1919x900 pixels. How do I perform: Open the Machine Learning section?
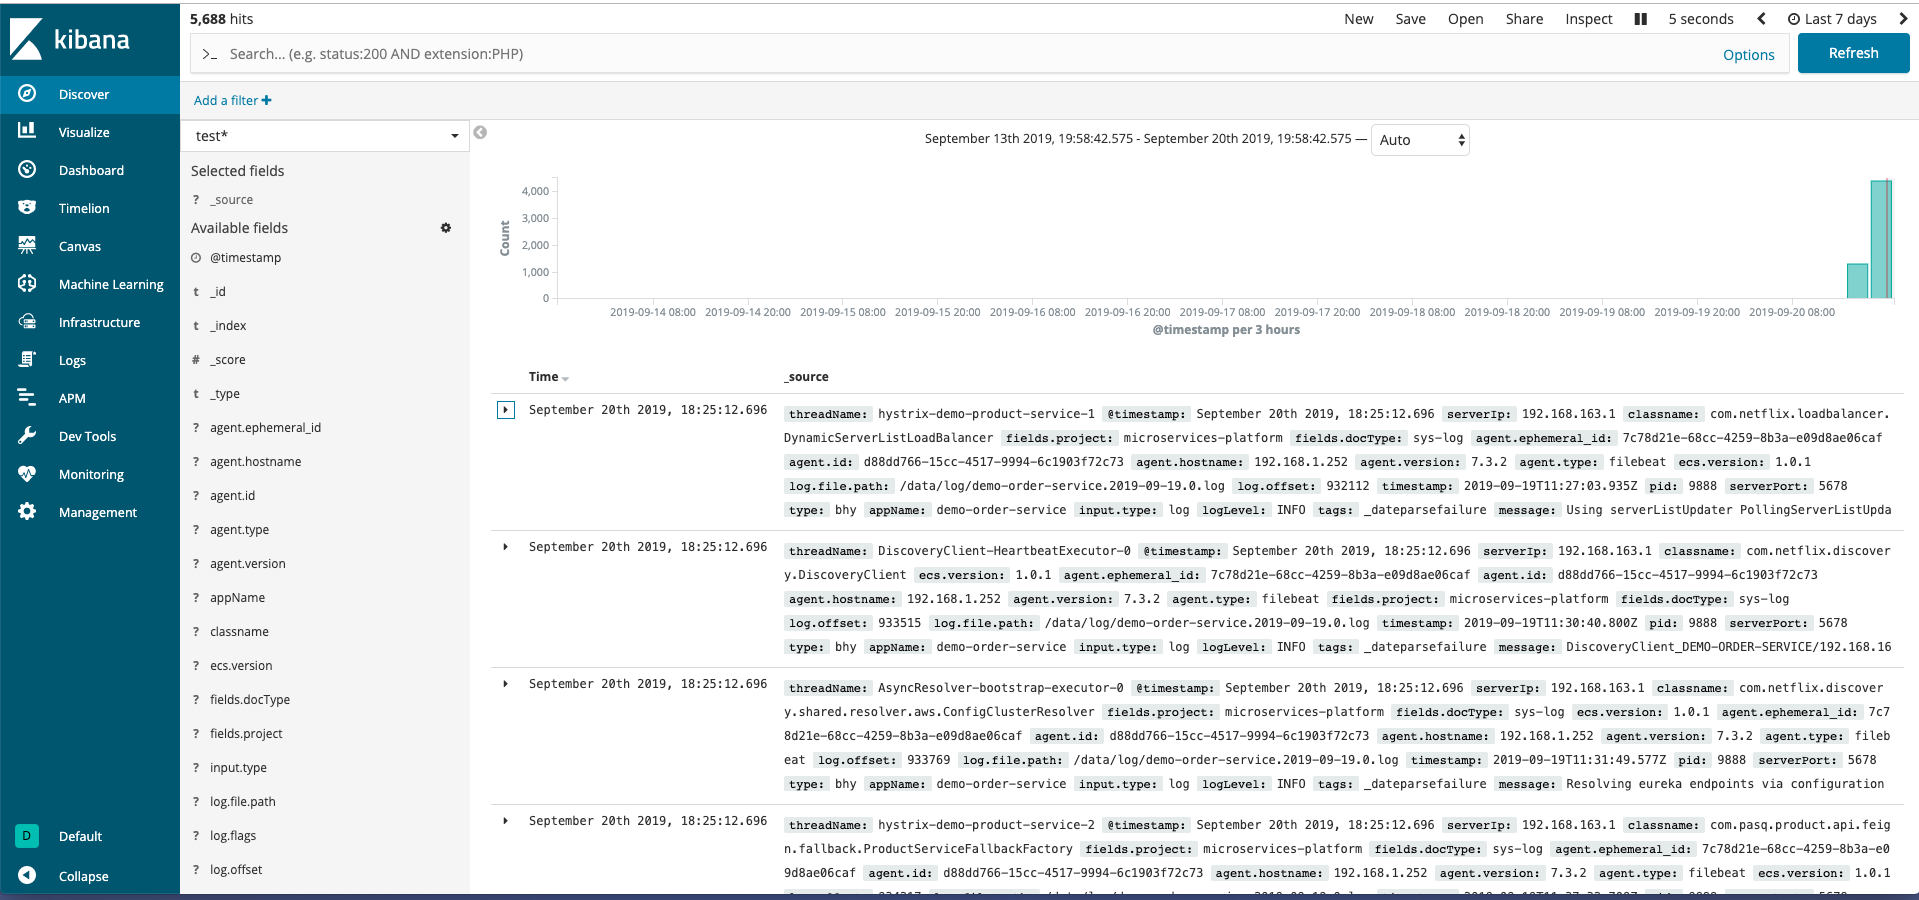tap(110, 283)
